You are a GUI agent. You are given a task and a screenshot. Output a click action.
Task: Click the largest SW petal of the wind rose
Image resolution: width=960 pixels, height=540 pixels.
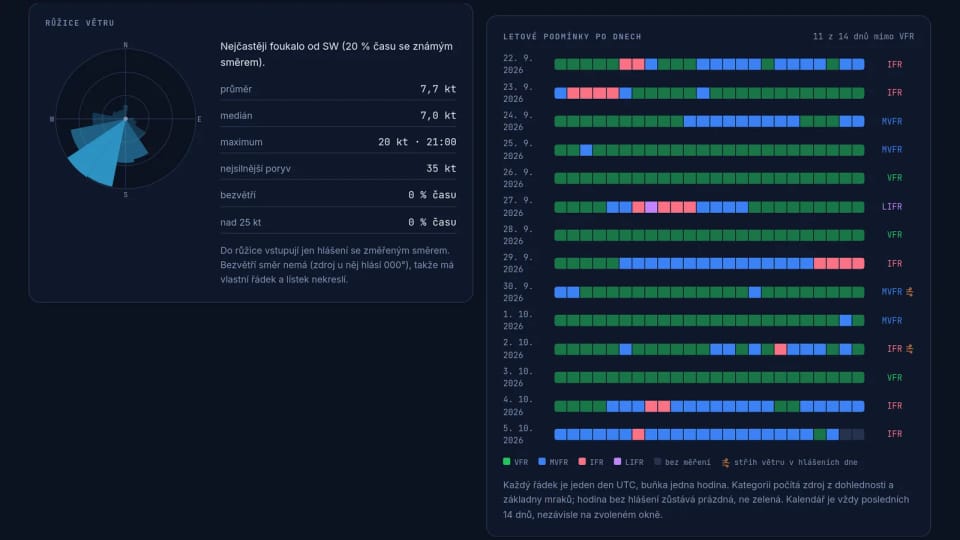click(x=98, y=158)
